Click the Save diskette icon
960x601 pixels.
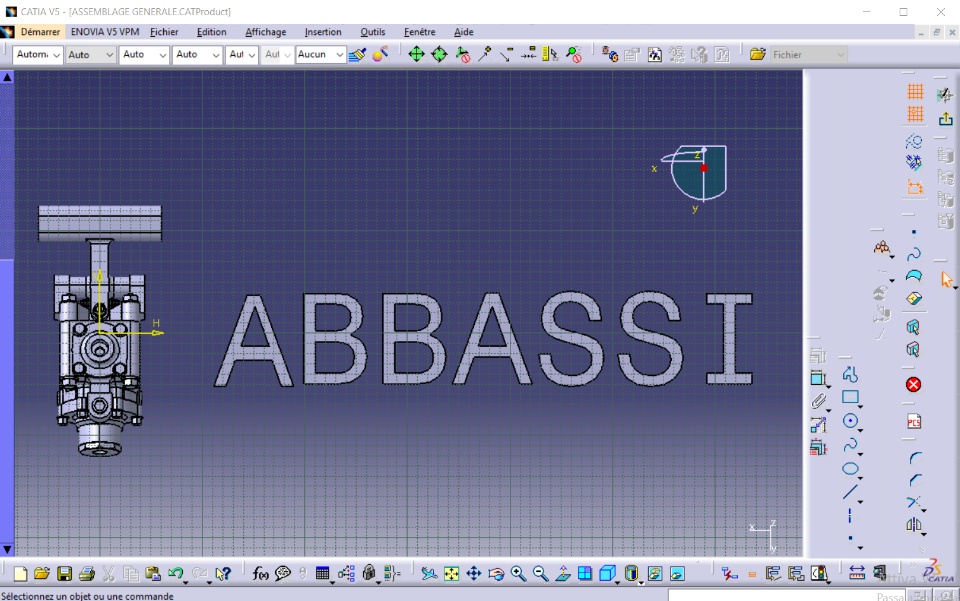[x=64, y=573]
